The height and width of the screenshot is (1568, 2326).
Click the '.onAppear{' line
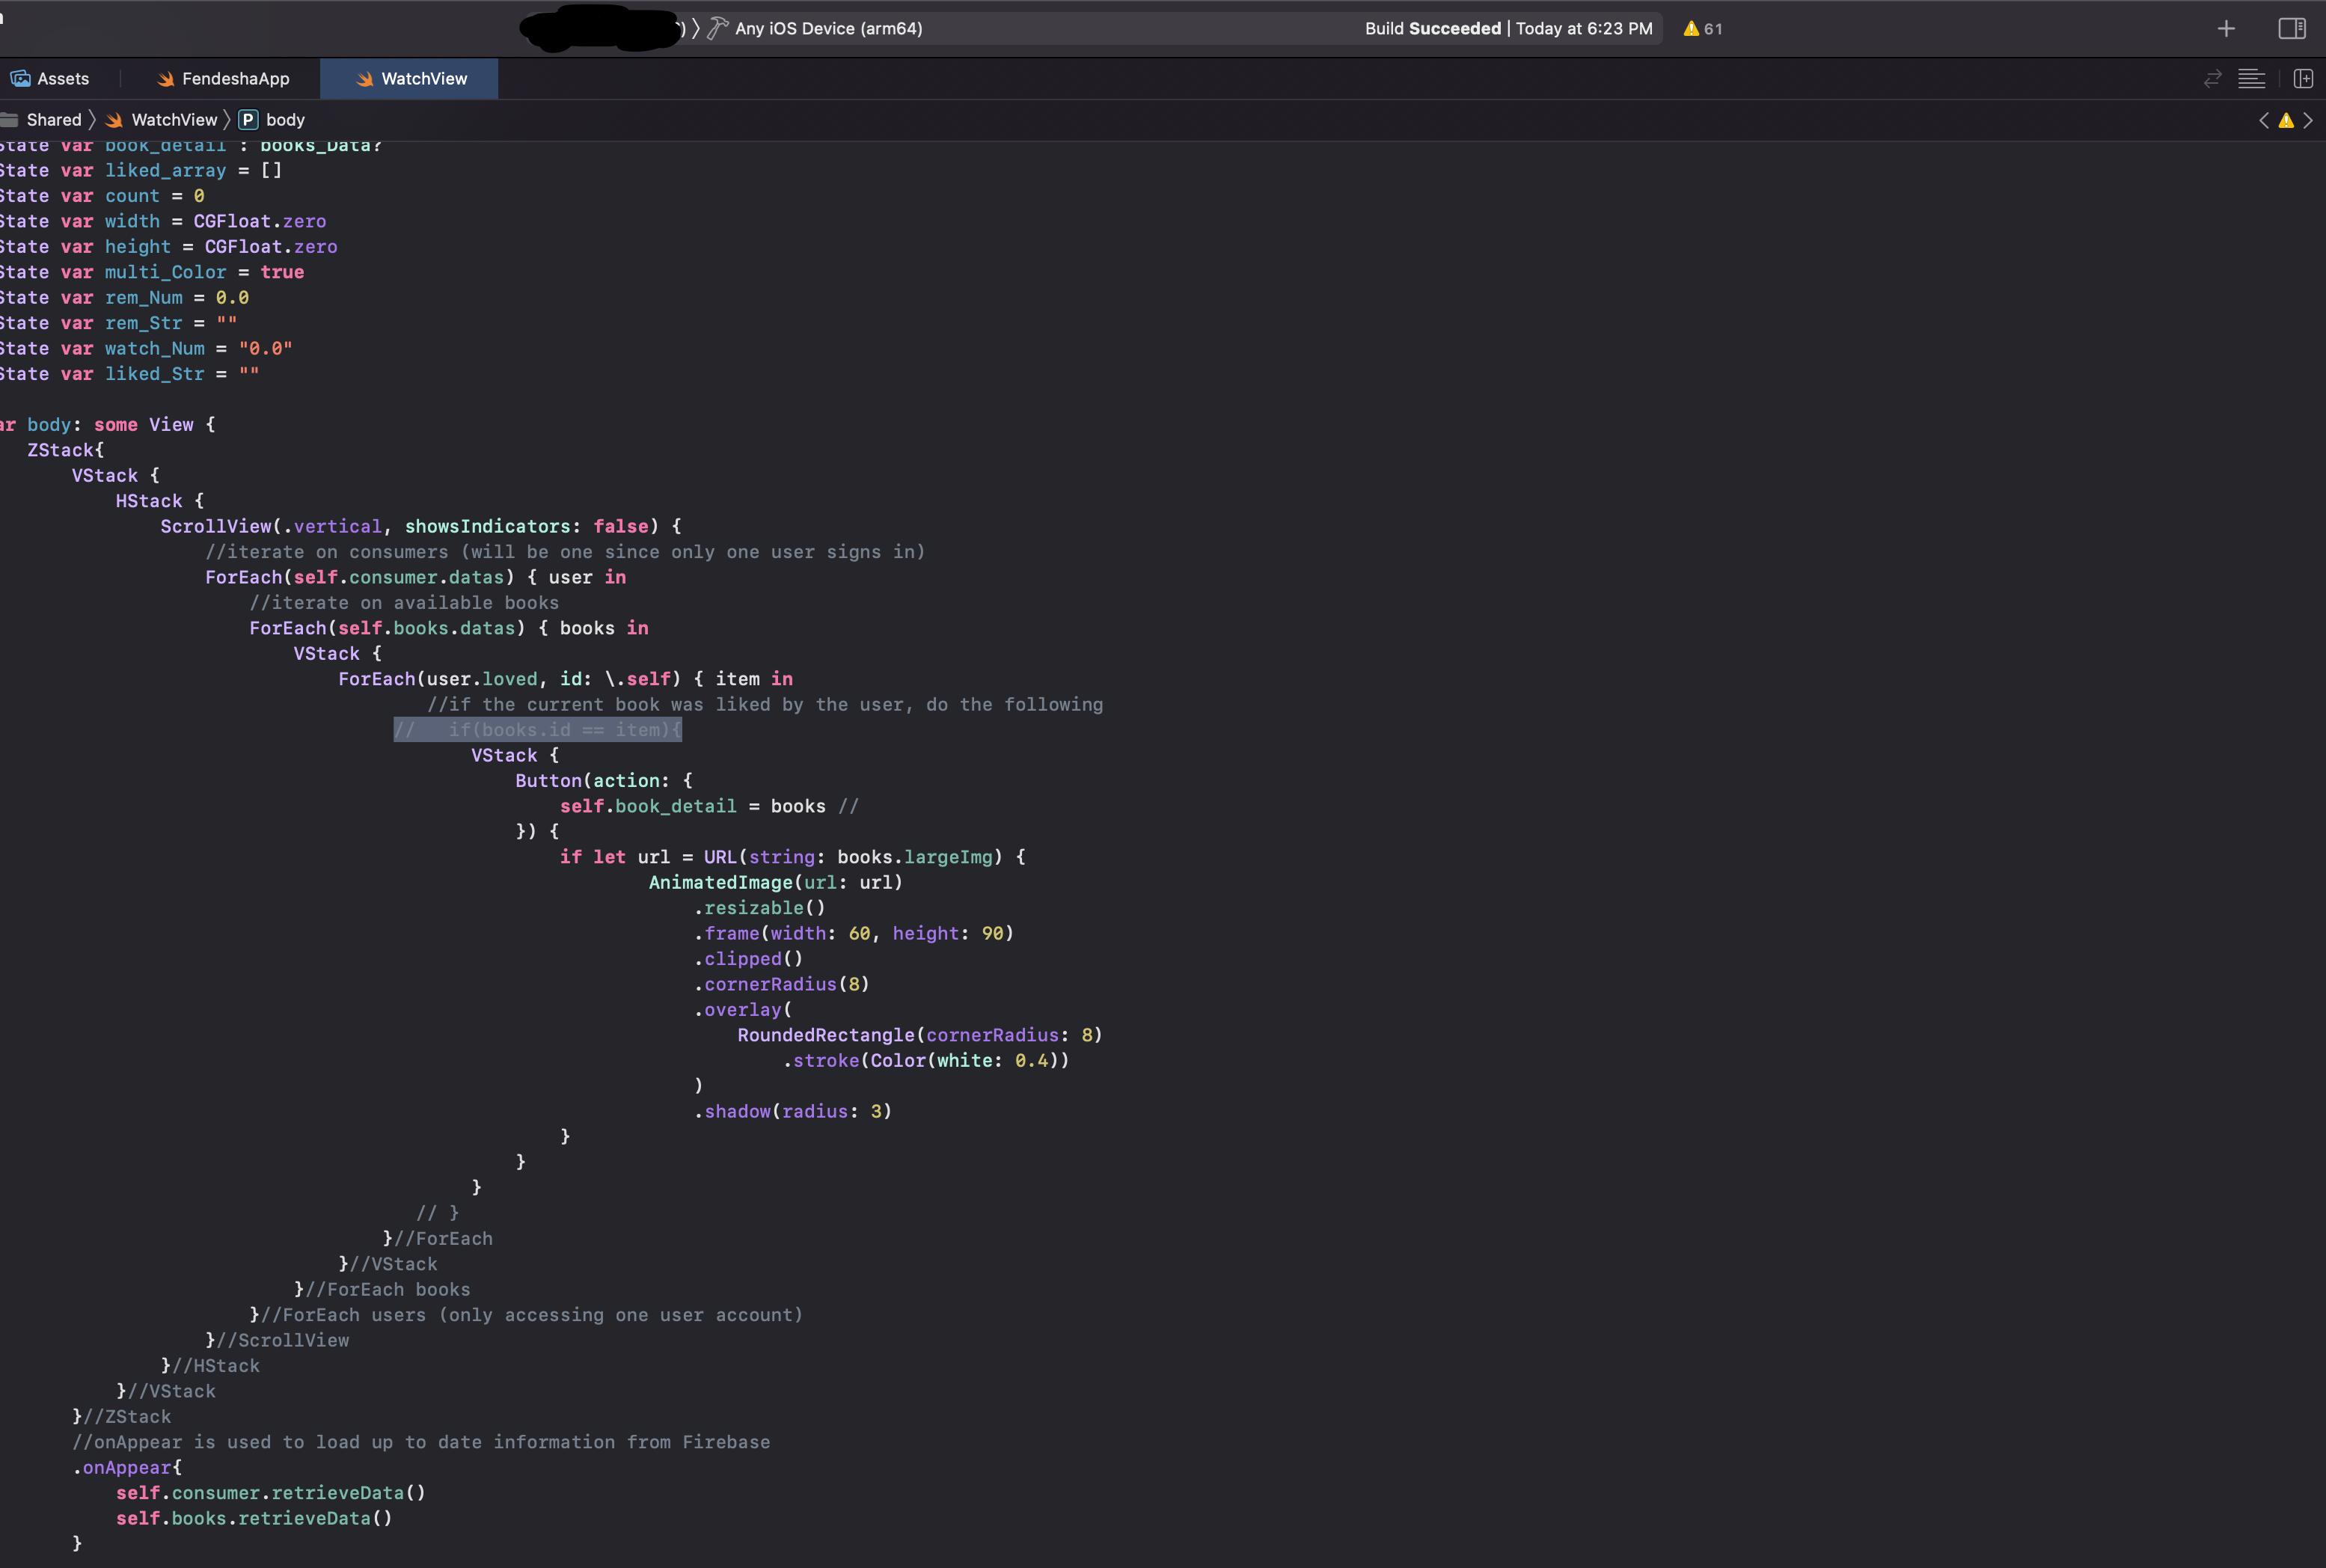(x=127, y=1468)
